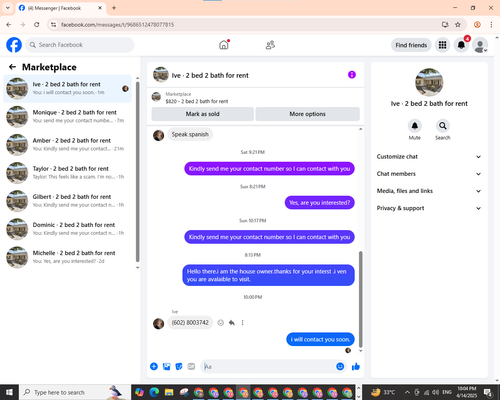
Task: Open Monique 2 bed 2 bath conversation
Action: pos(67,116)
